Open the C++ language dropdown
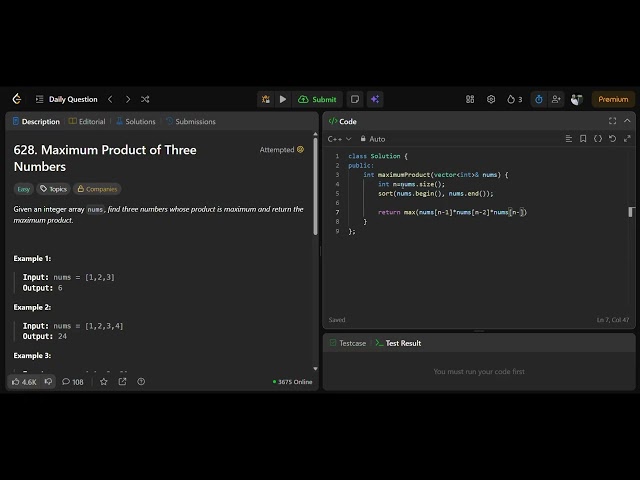The image size is (640, 480). tap(339, 139)
